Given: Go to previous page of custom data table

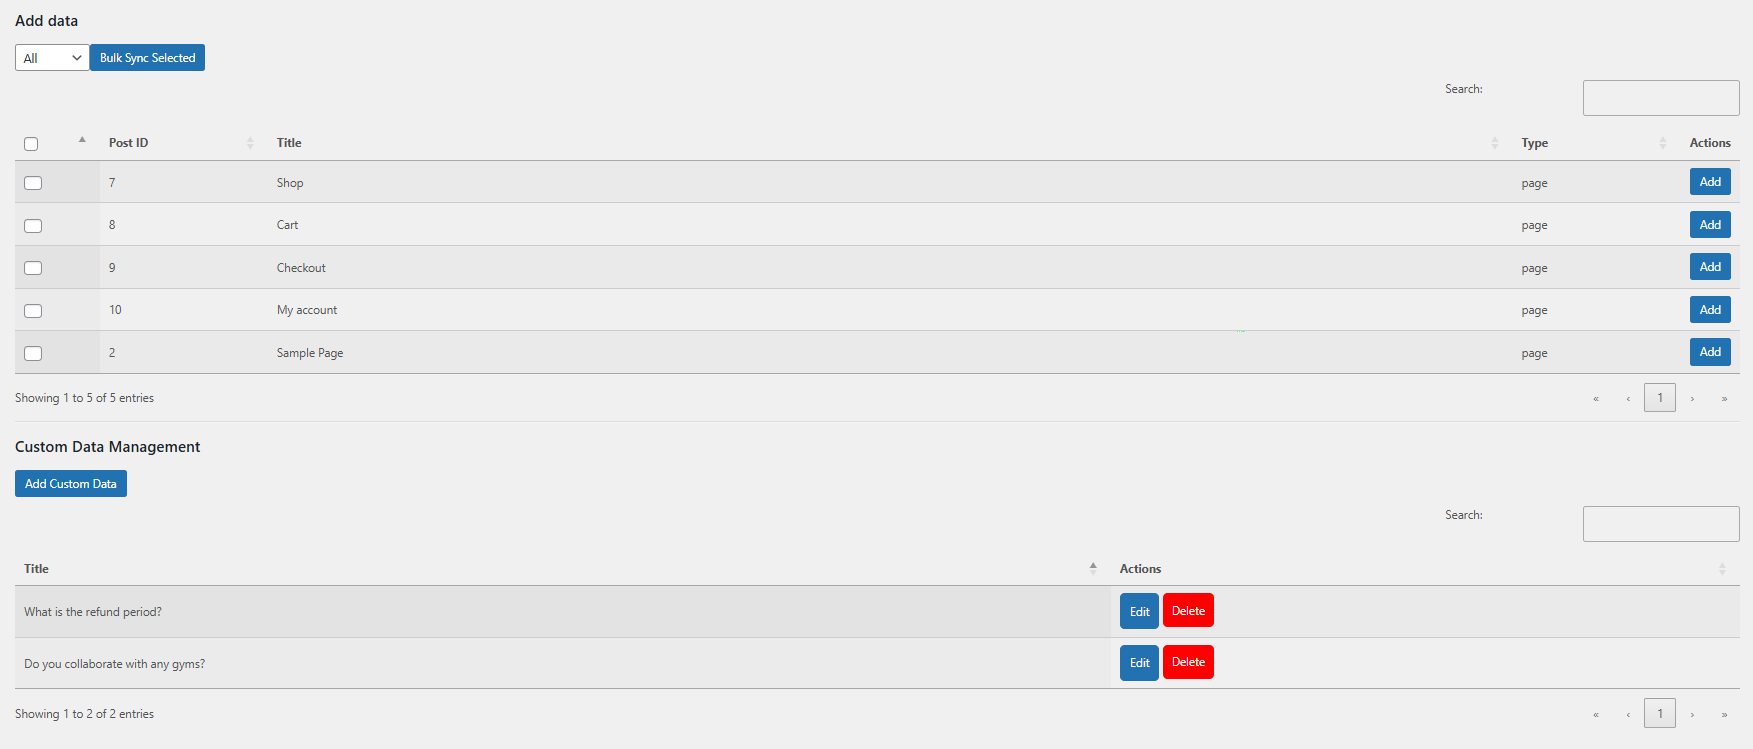Looking at the screenshot, I should point(1628,715).
